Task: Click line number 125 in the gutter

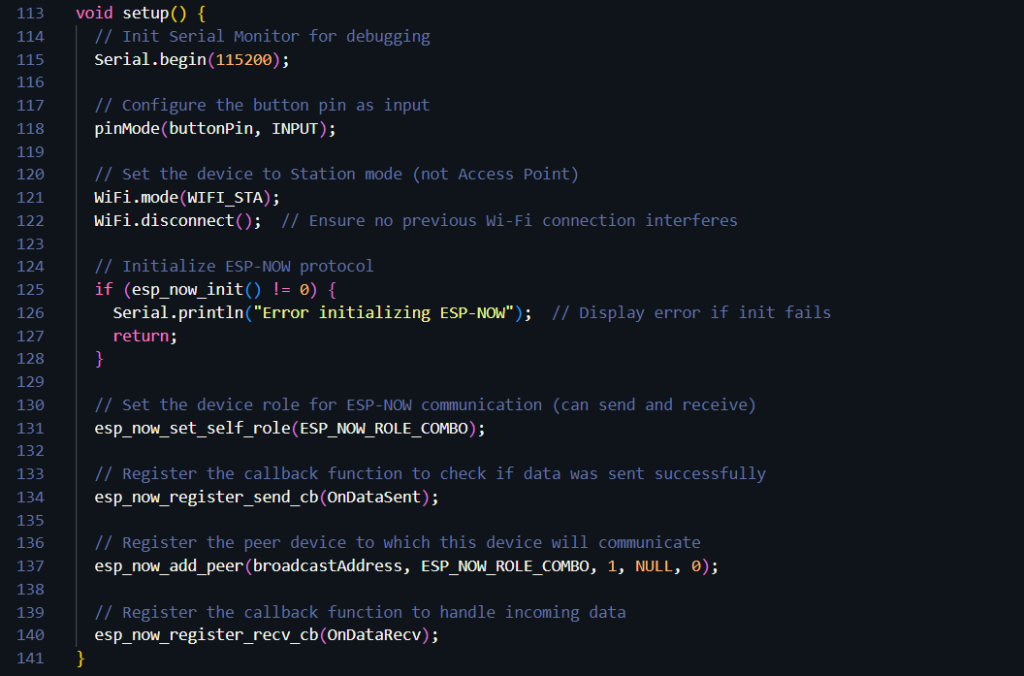Action: pyautogui.click(x=31, y=289)
